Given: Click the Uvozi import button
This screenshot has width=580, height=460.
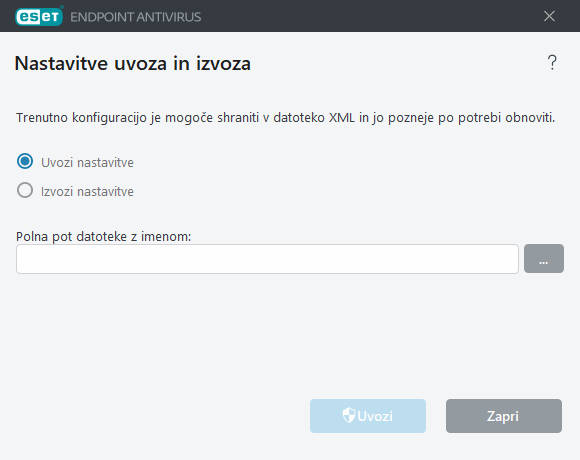Looking at the screenshot, I should (x=368, y=416).
